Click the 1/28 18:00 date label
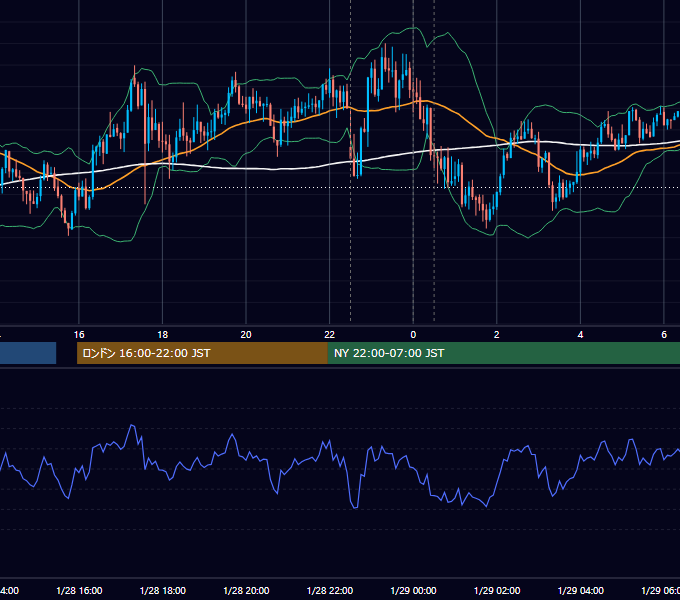This screenshot has width=680, height=600. [163, 590]
